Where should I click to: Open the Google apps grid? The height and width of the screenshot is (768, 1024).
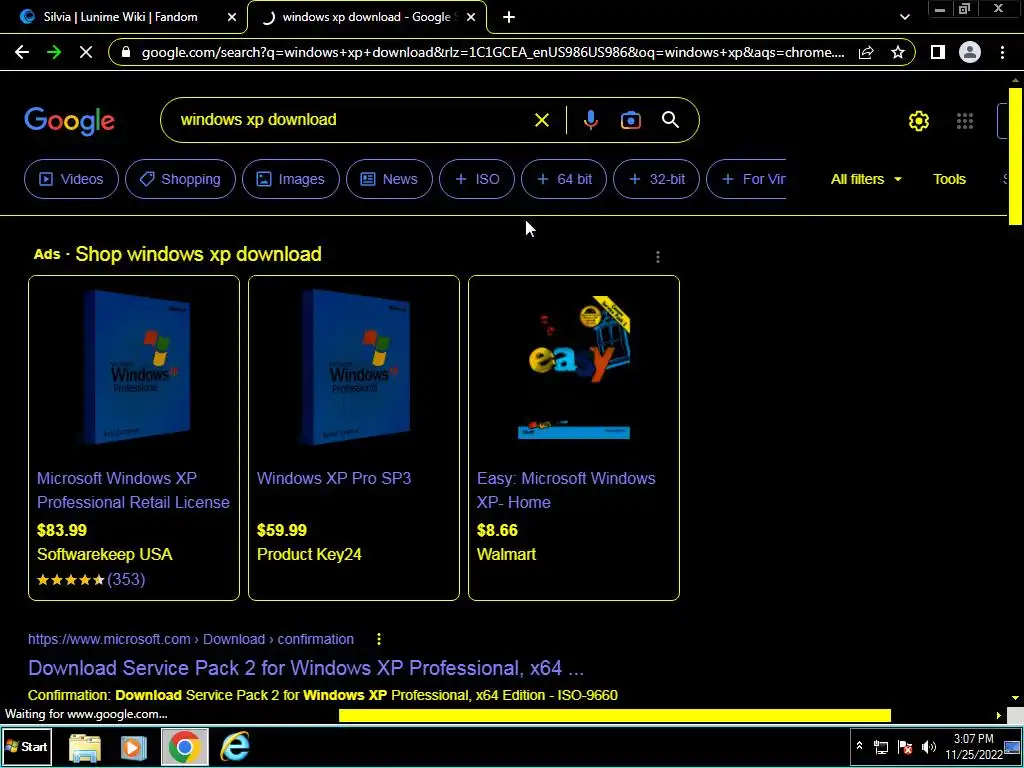[x=965, y=121]
